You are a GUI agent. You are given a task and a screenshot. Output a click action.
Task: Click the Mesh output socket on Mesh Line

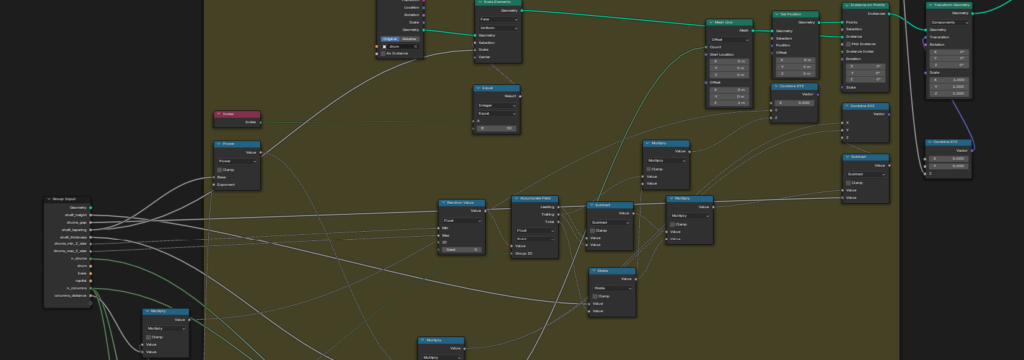752,30
